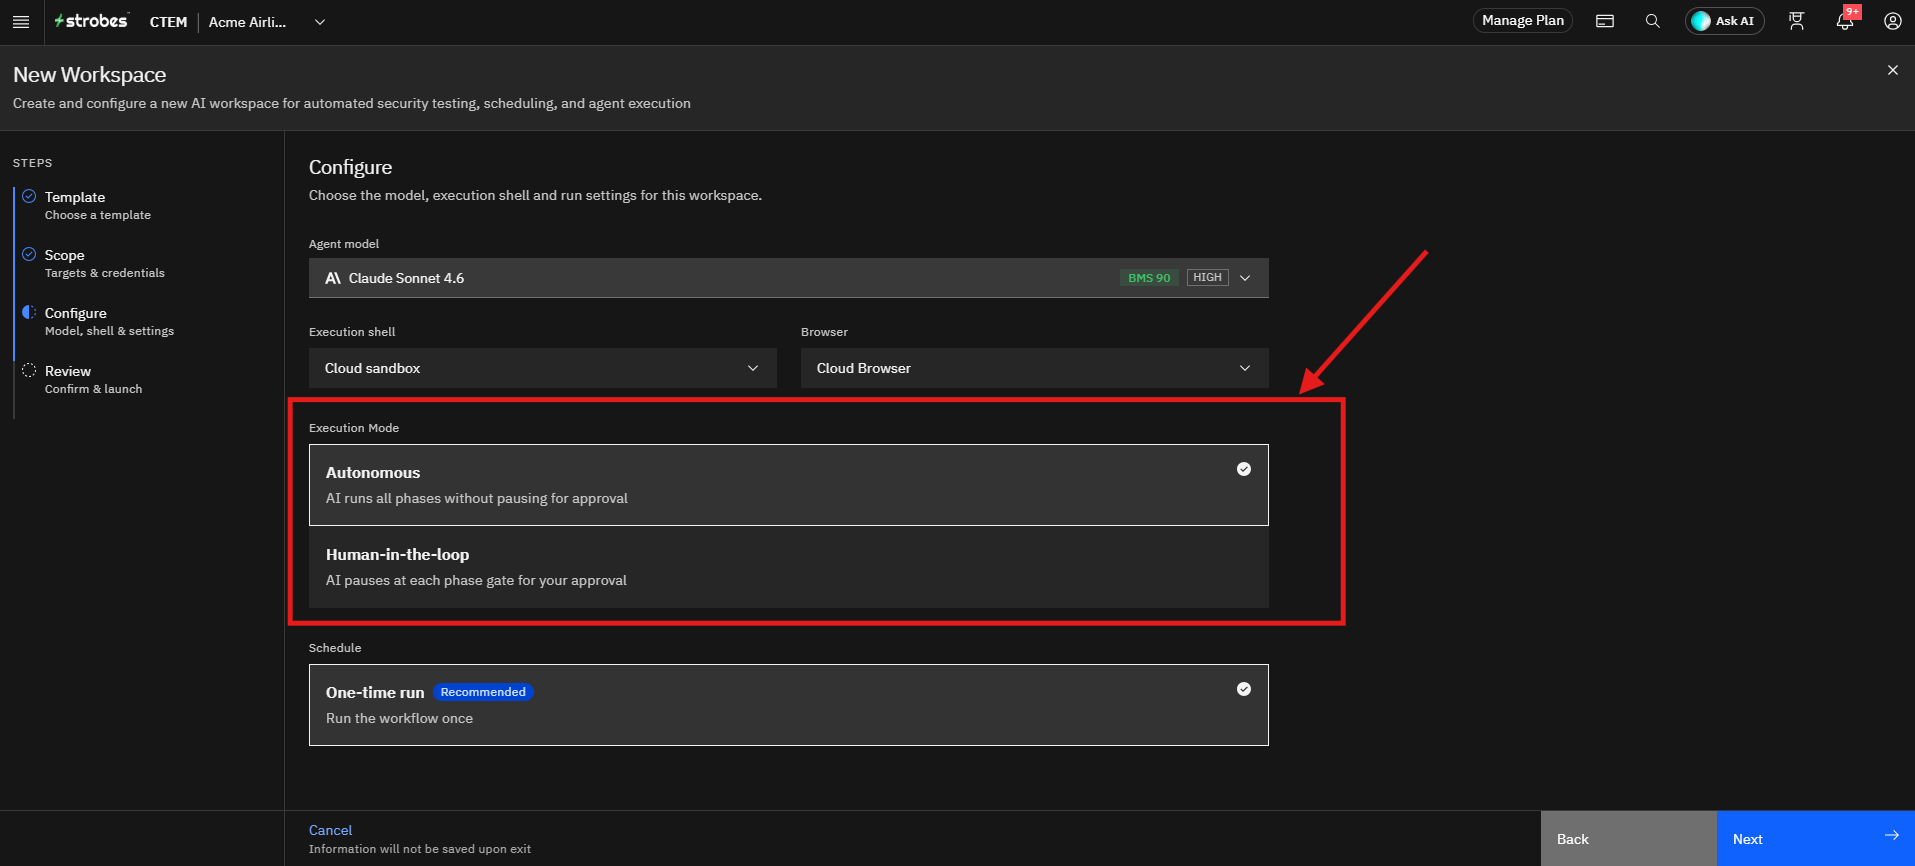Open the search magnifier icon
1915x866 pixels.
[1653, 21]
